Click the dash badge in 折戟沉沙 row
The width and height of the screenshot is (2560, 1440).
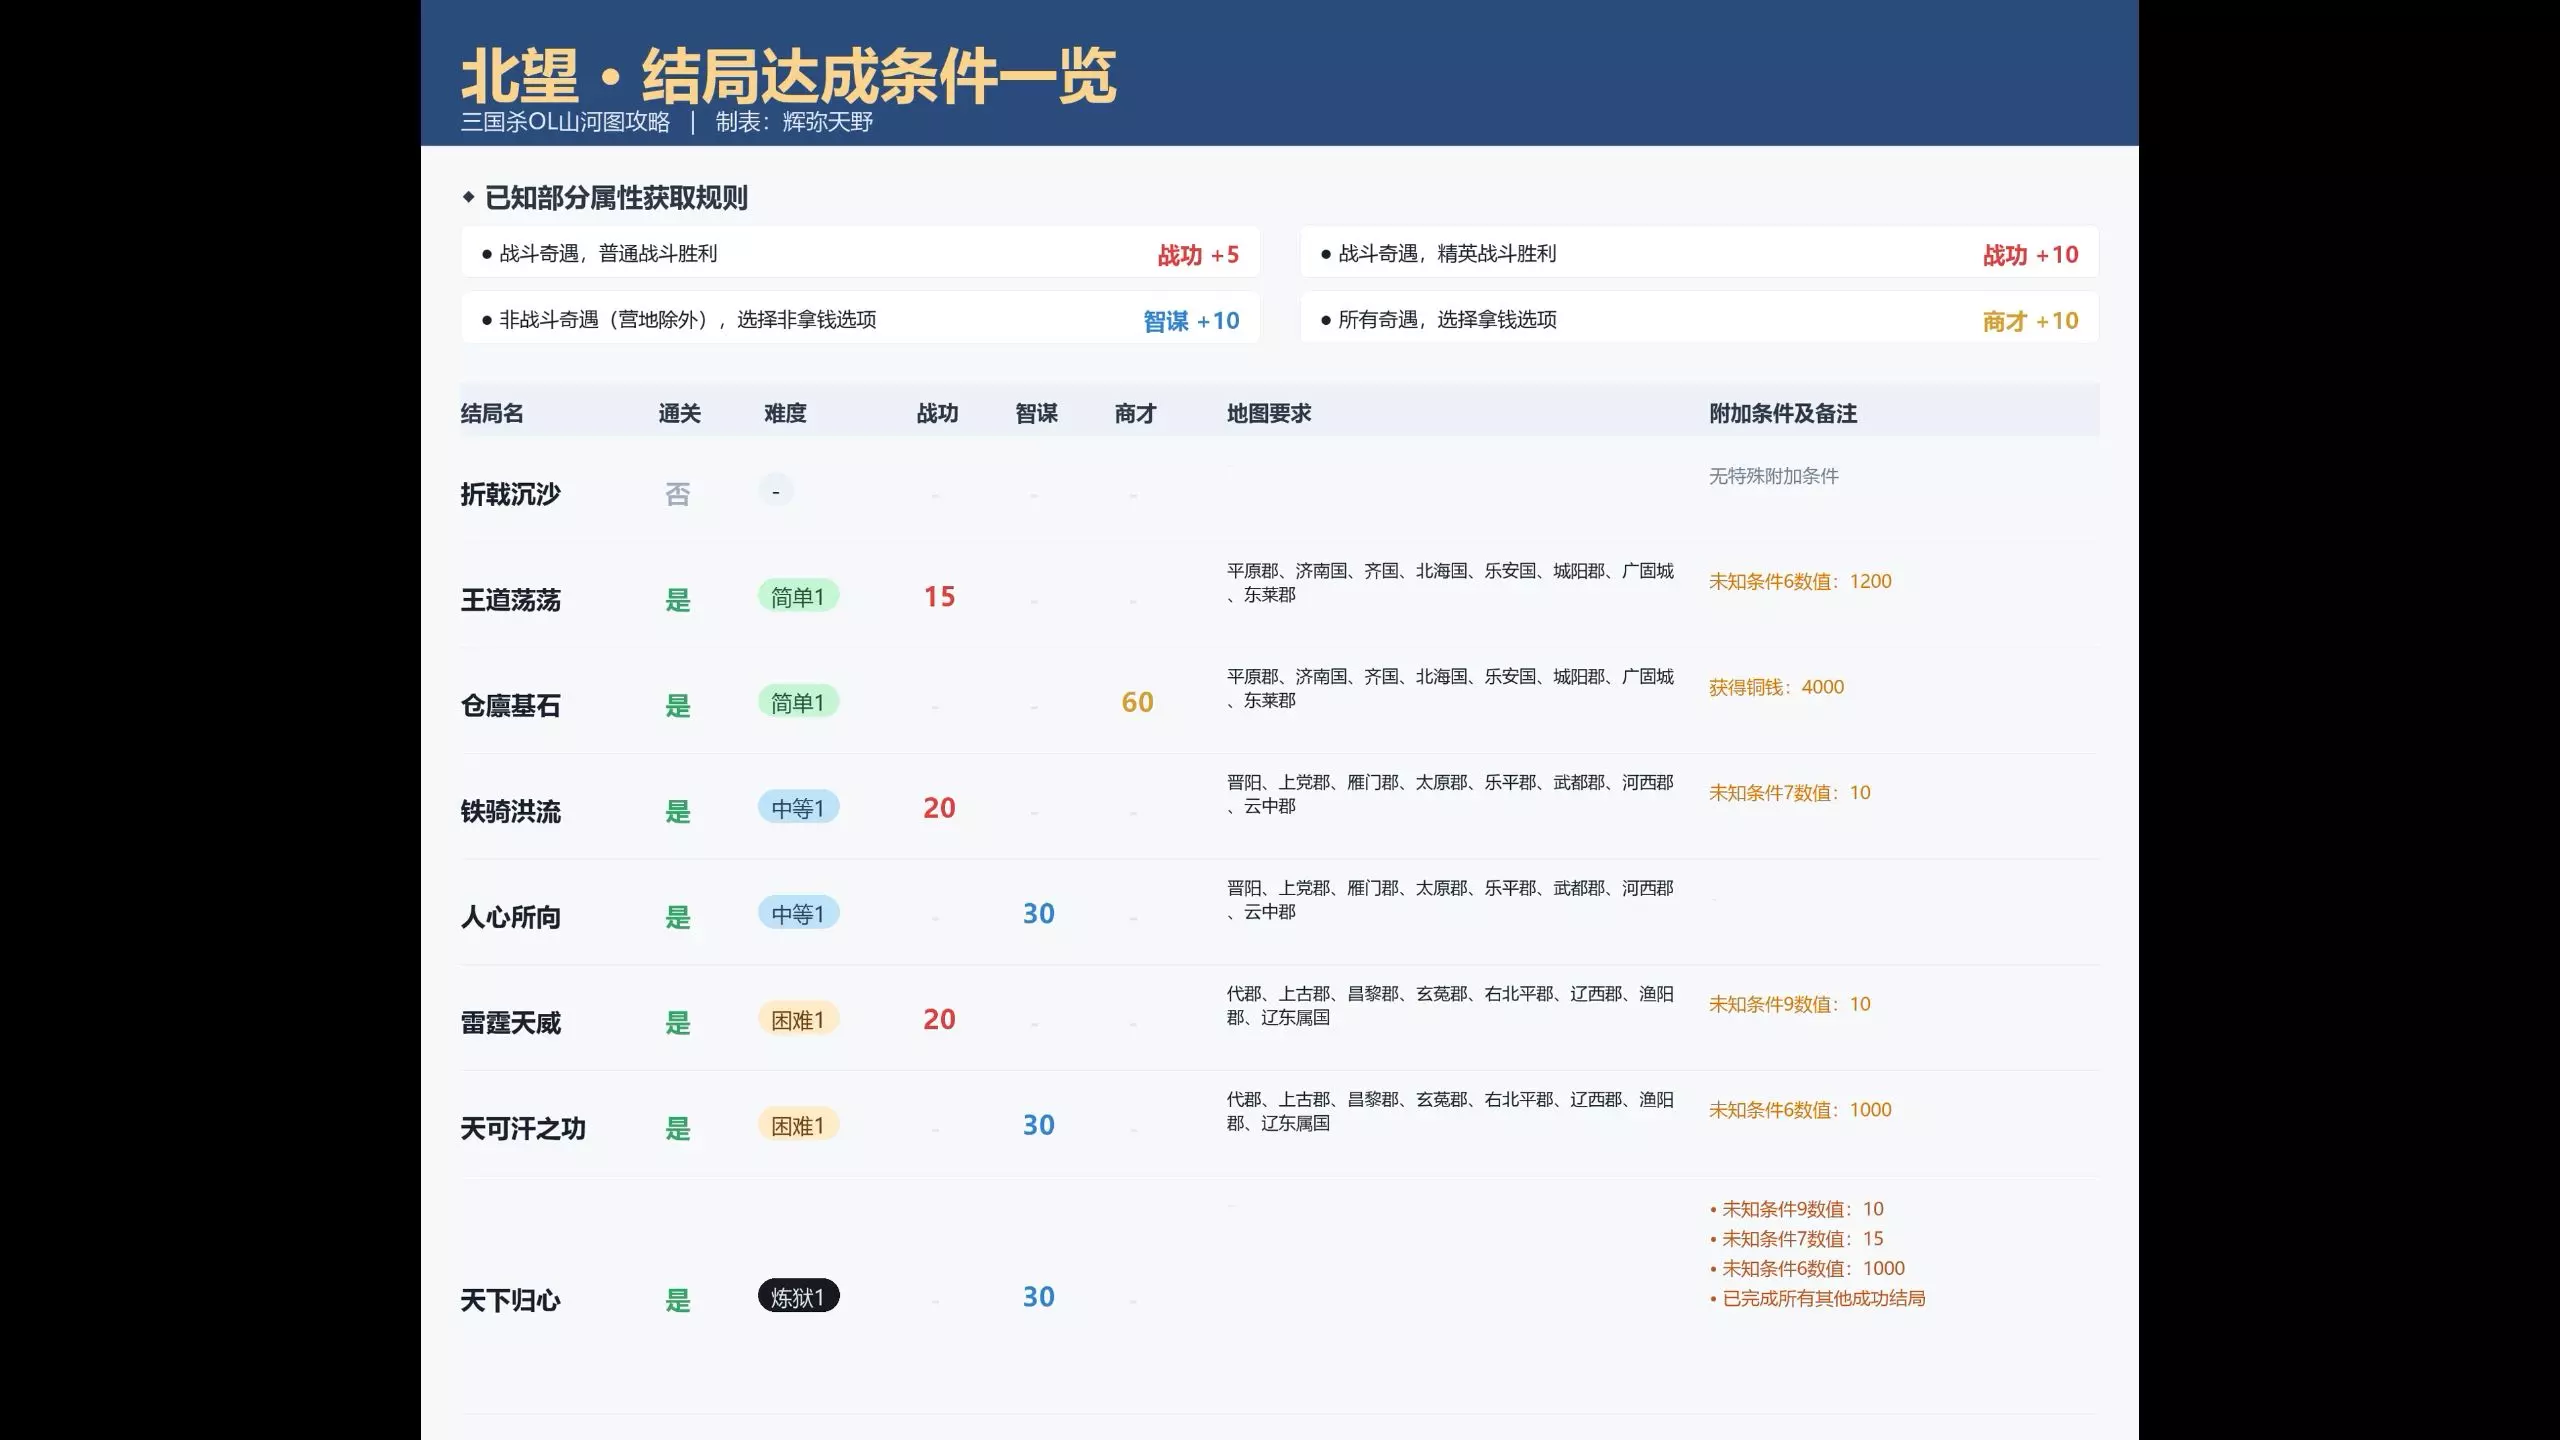775,491
